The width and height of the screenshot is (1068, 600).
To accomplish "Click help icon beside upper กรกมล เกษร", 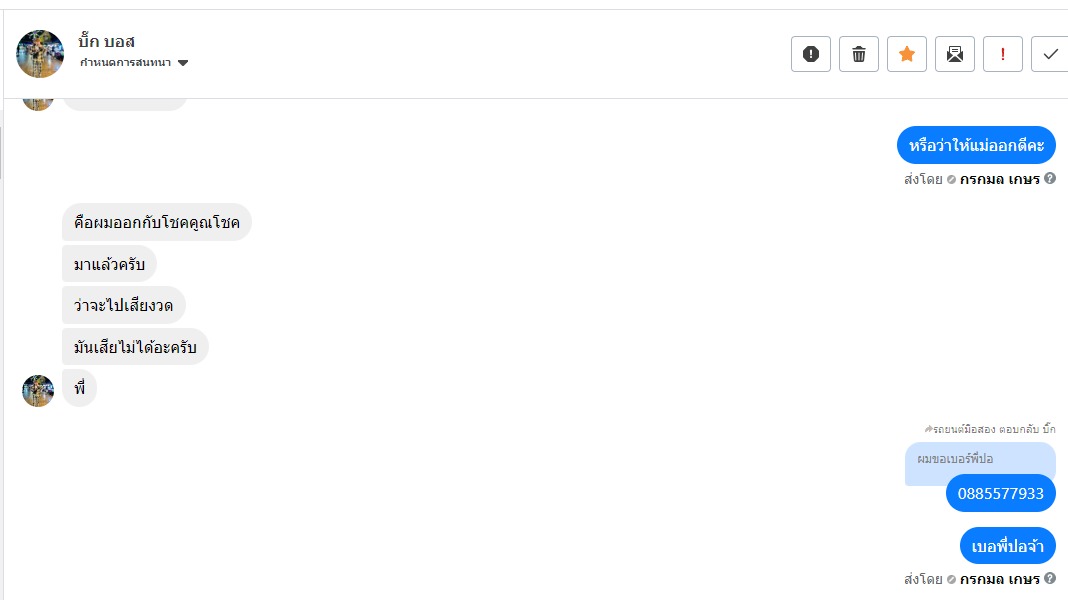I will 1050,179.
